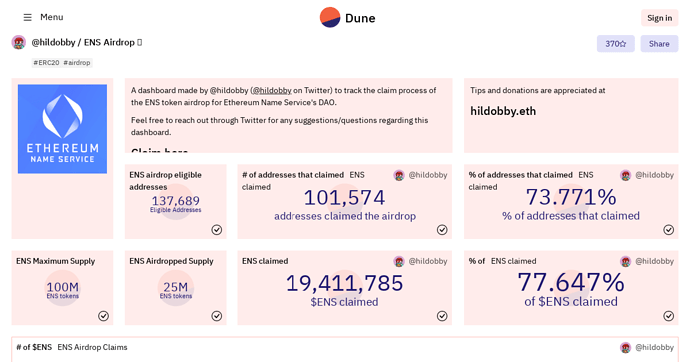Click the Dune logo
The width and height of the screenshot is (690, 362).
coord(348,18)
